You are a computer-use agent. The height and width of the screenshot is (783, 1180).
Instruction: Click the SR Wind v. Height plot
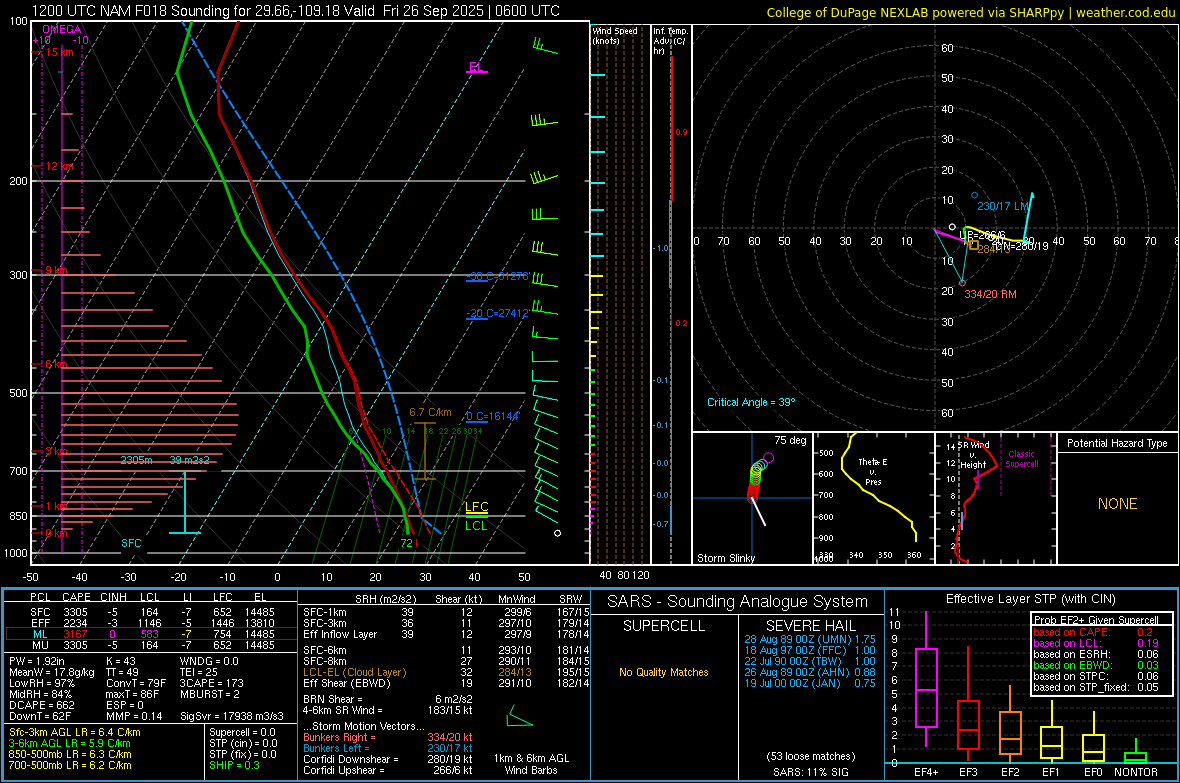coord(995,498)
